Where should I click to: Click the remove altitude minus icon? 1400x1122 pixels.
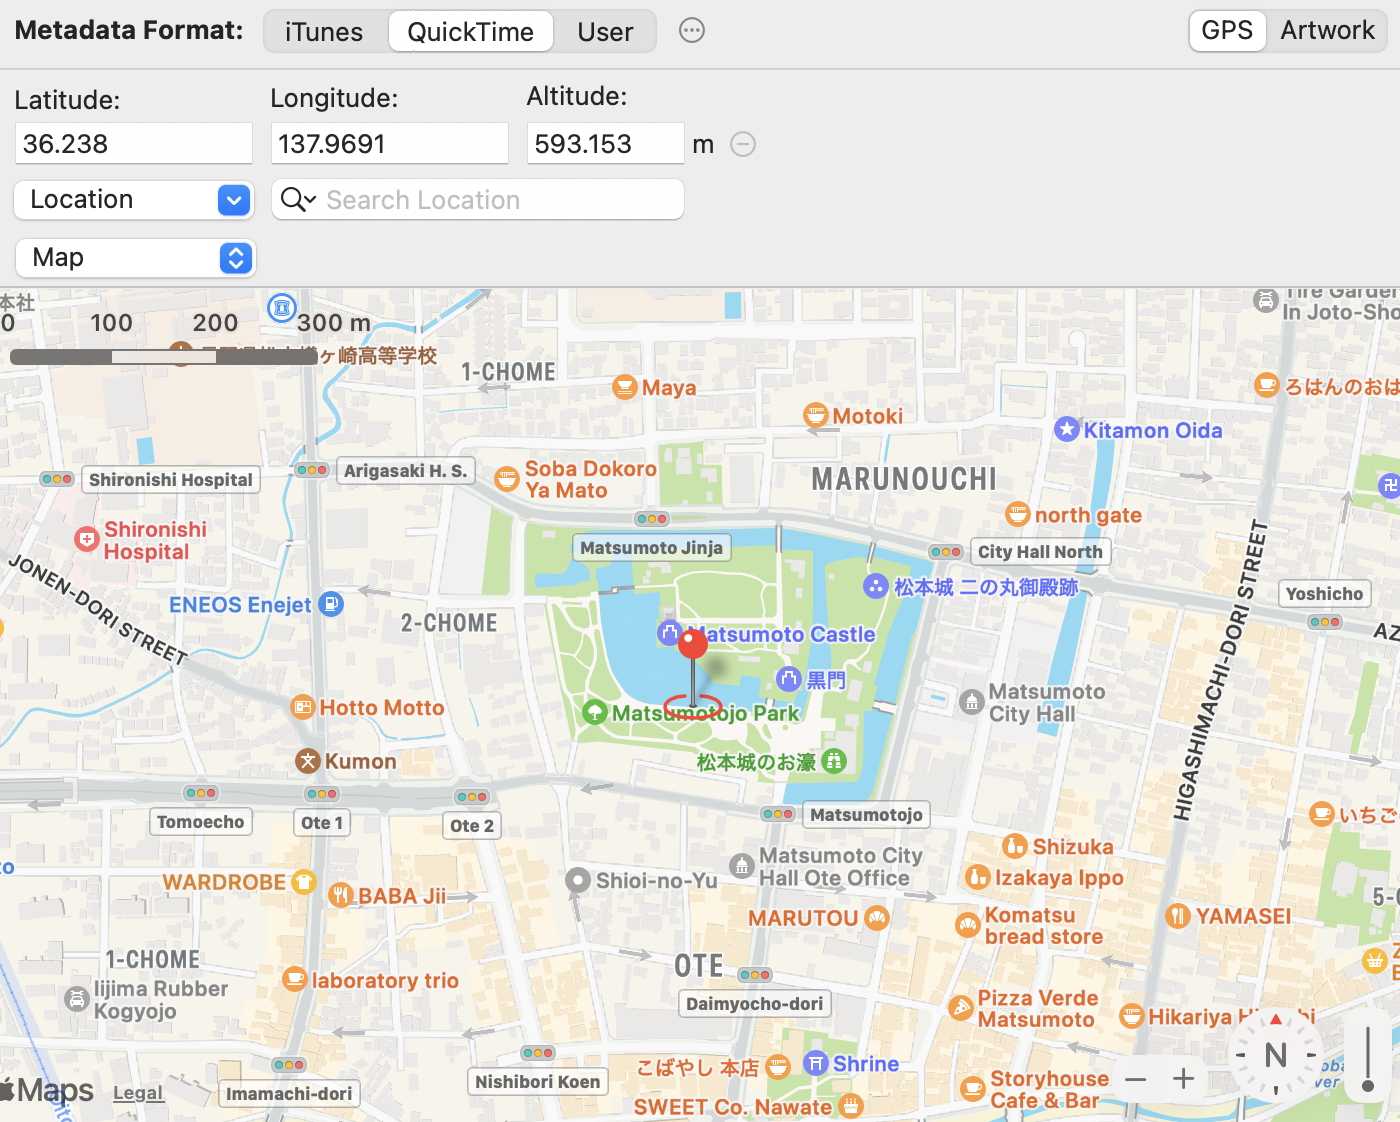(x=743, y=144)
